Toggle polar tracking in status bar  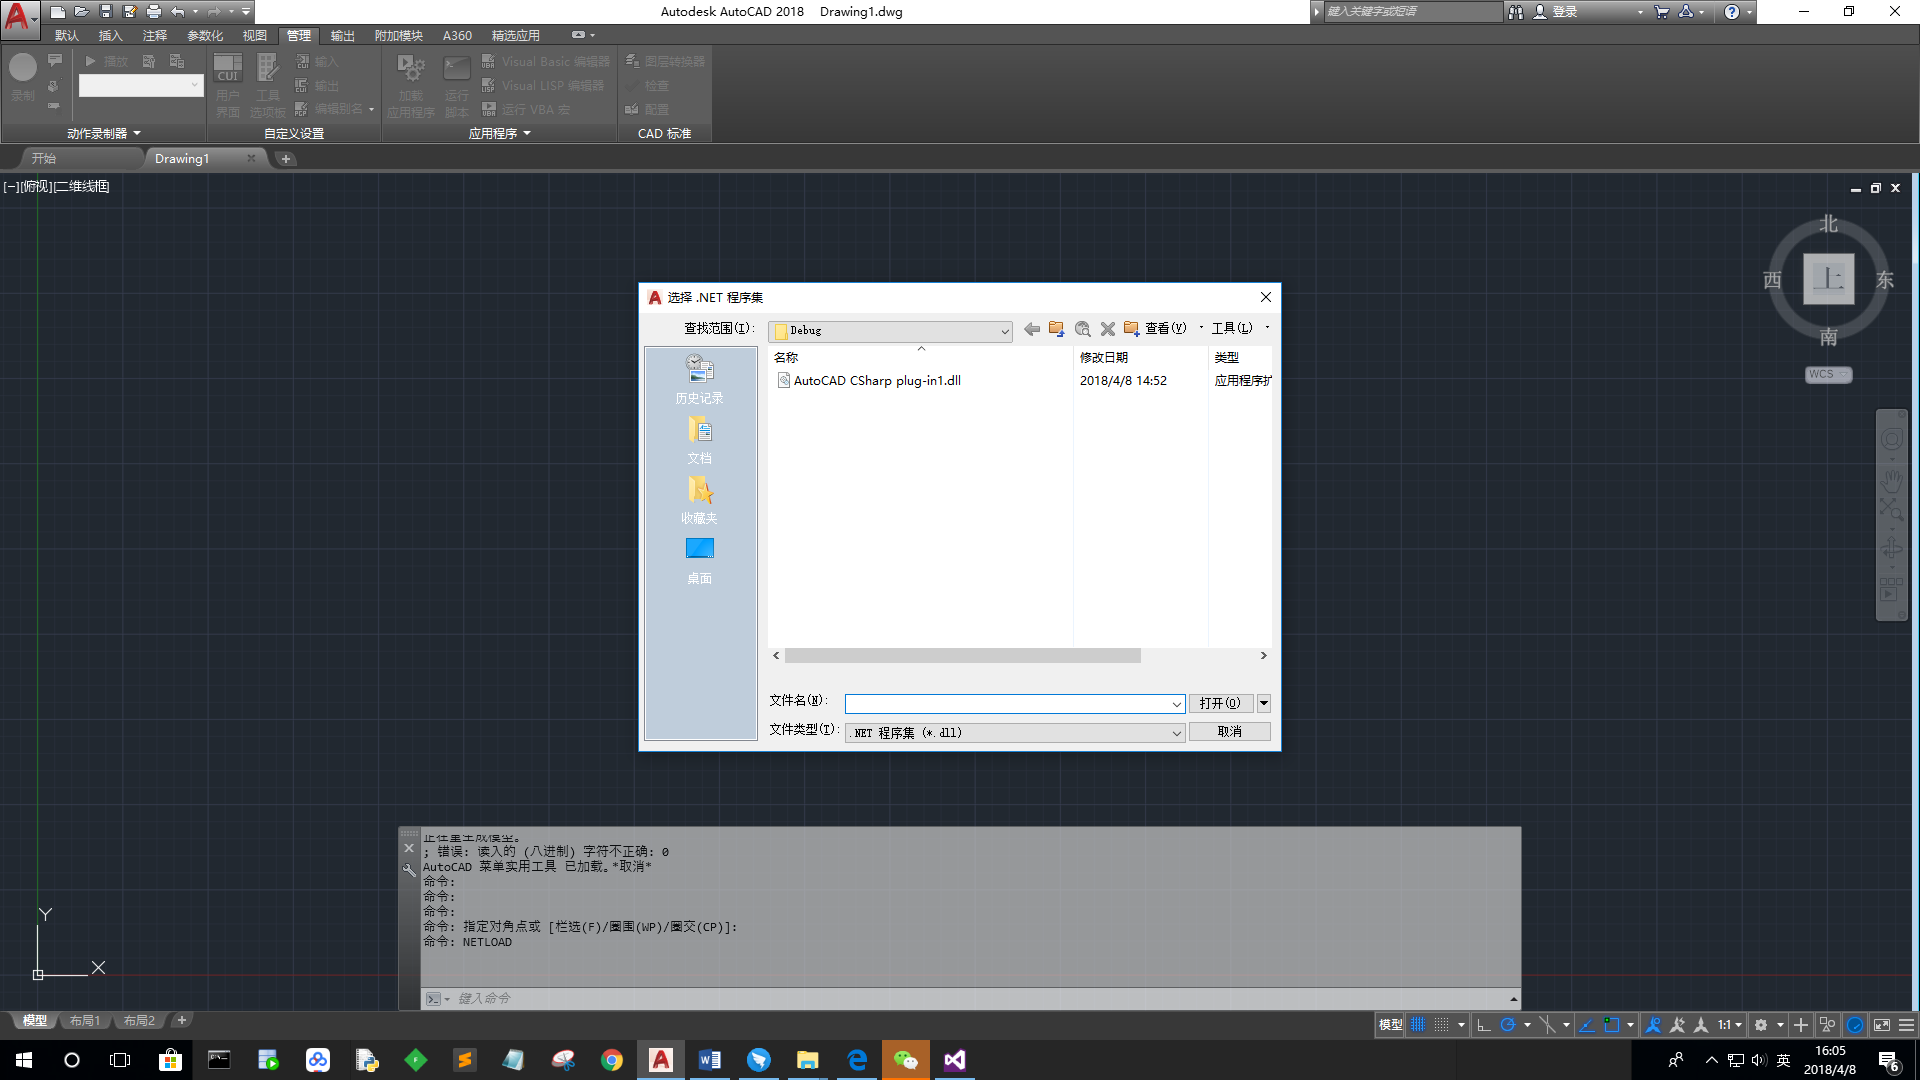tap(1508, 1025)
